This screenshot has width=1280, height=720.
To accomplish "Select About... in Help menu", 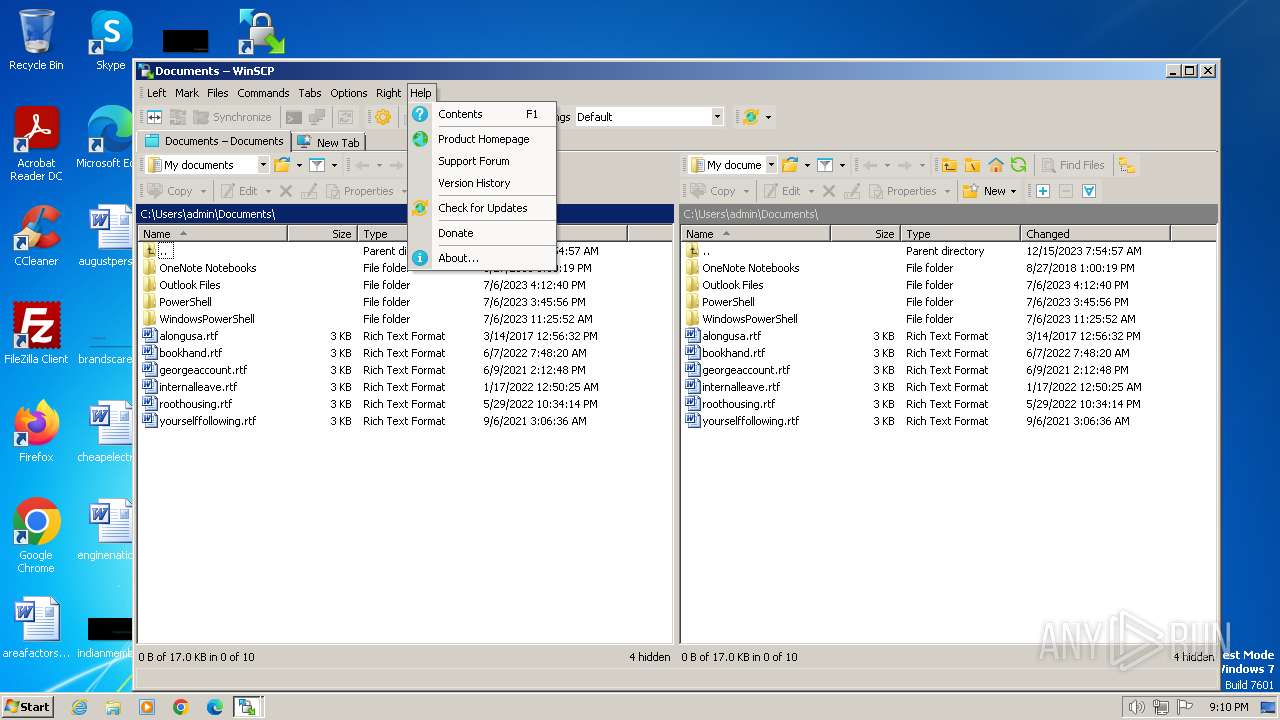I will tap(482, 258).
